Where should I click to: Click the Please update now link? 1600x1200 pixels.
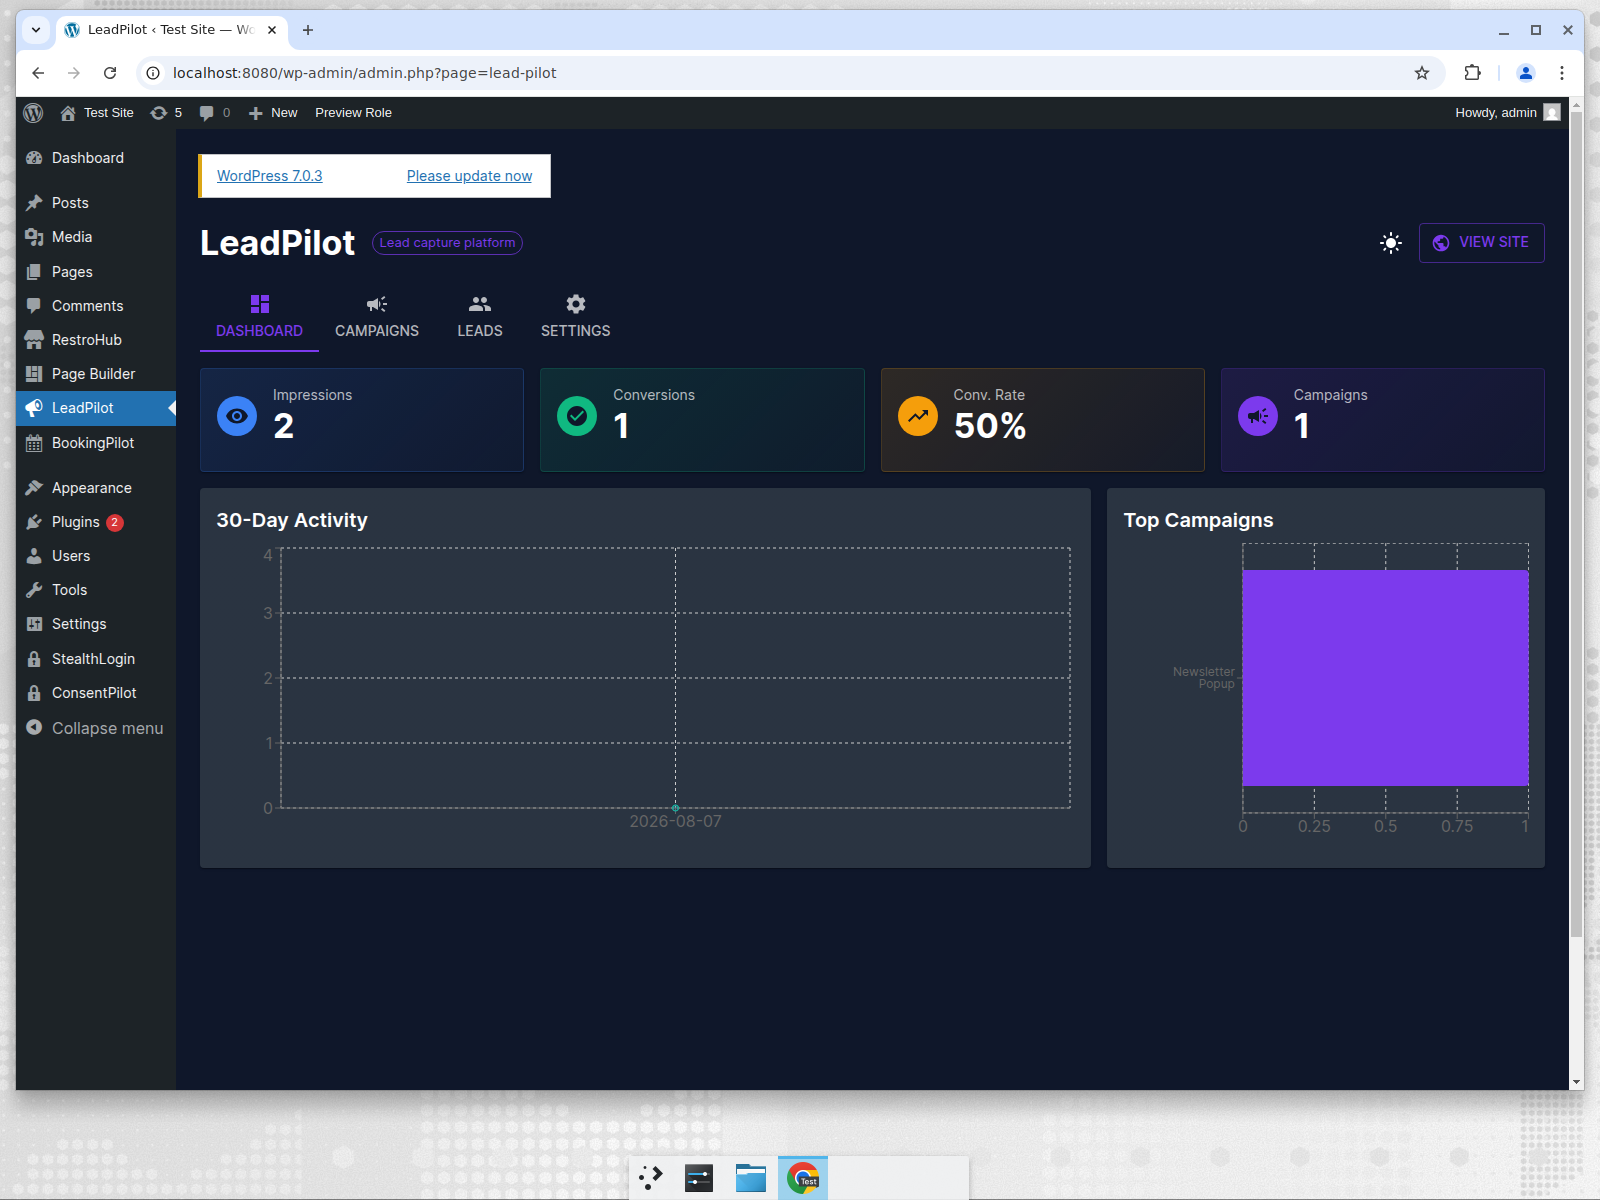(469, 176)
